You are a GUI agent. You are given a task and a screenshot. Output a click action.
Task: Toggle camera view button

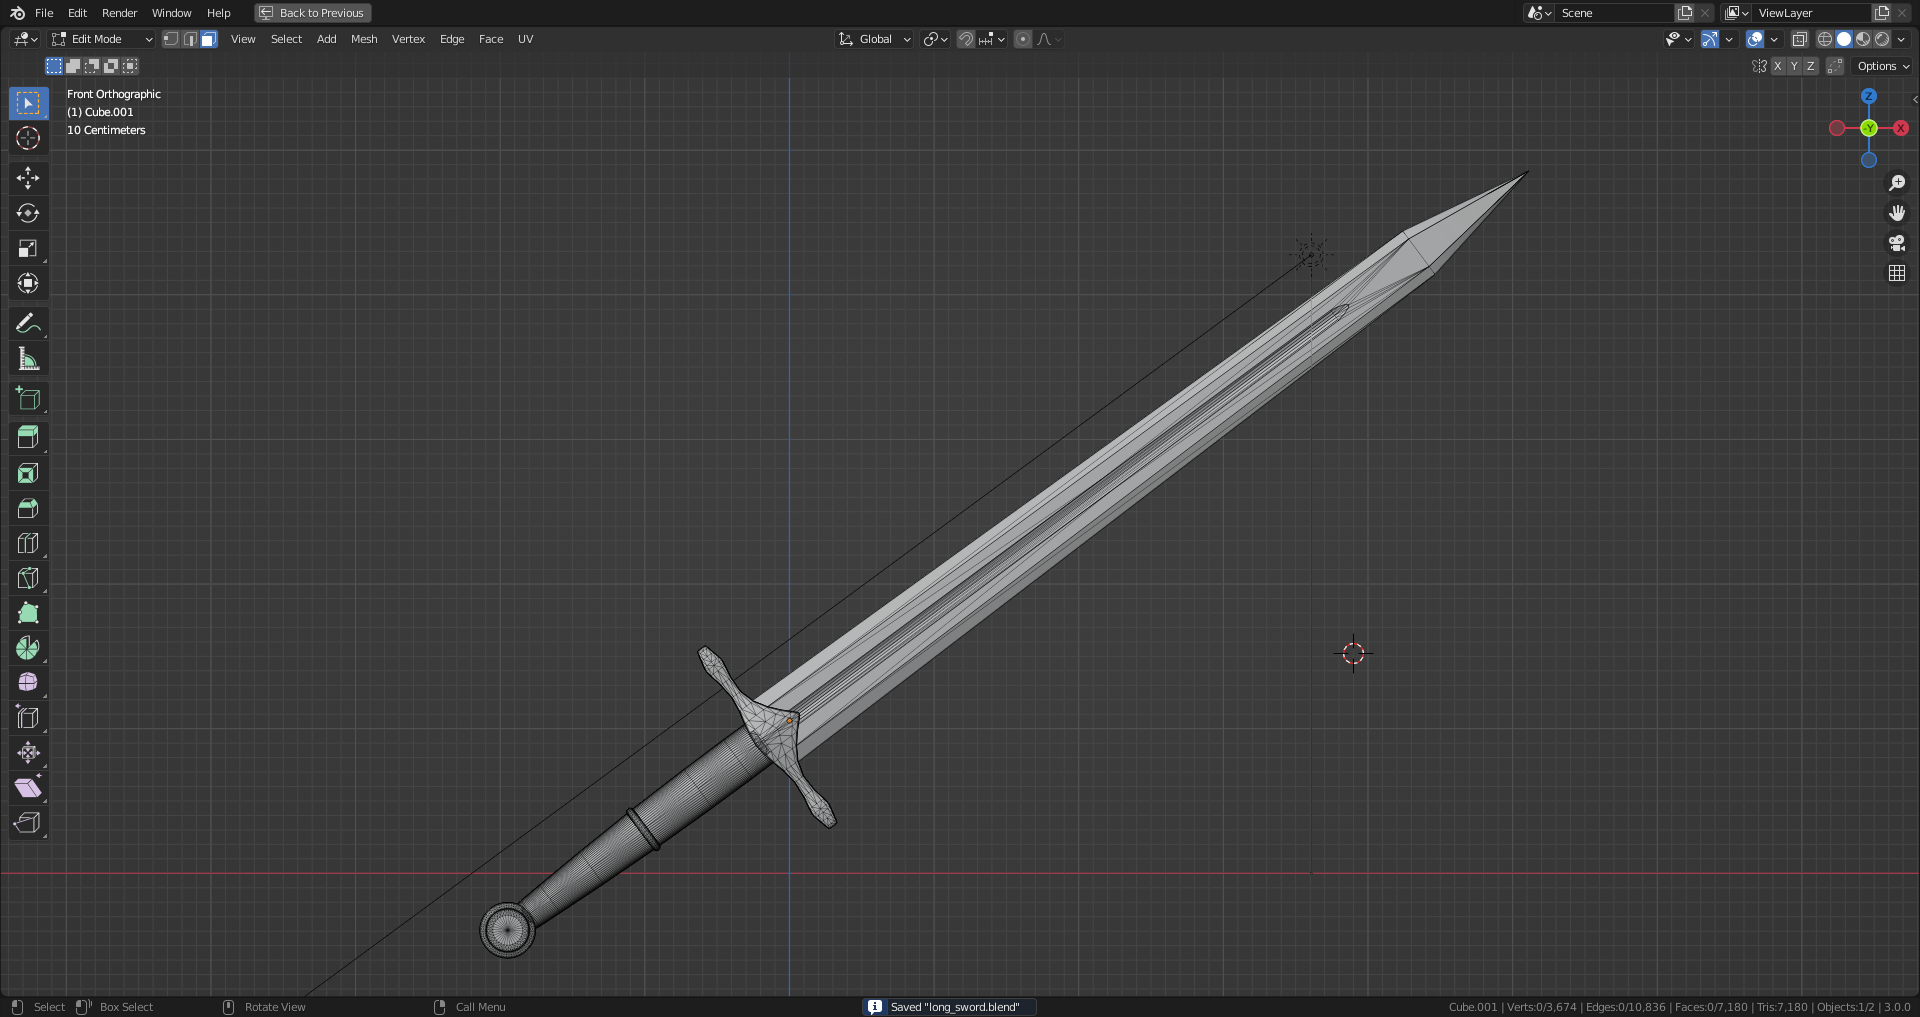point(1896,243)
